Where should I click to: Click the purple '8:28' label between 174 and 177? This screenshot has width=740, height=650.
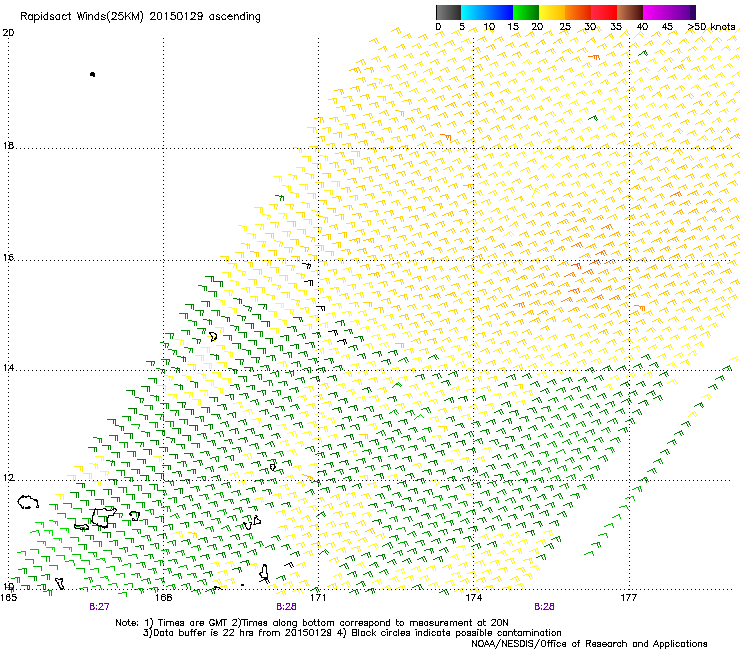pos(544,607)
